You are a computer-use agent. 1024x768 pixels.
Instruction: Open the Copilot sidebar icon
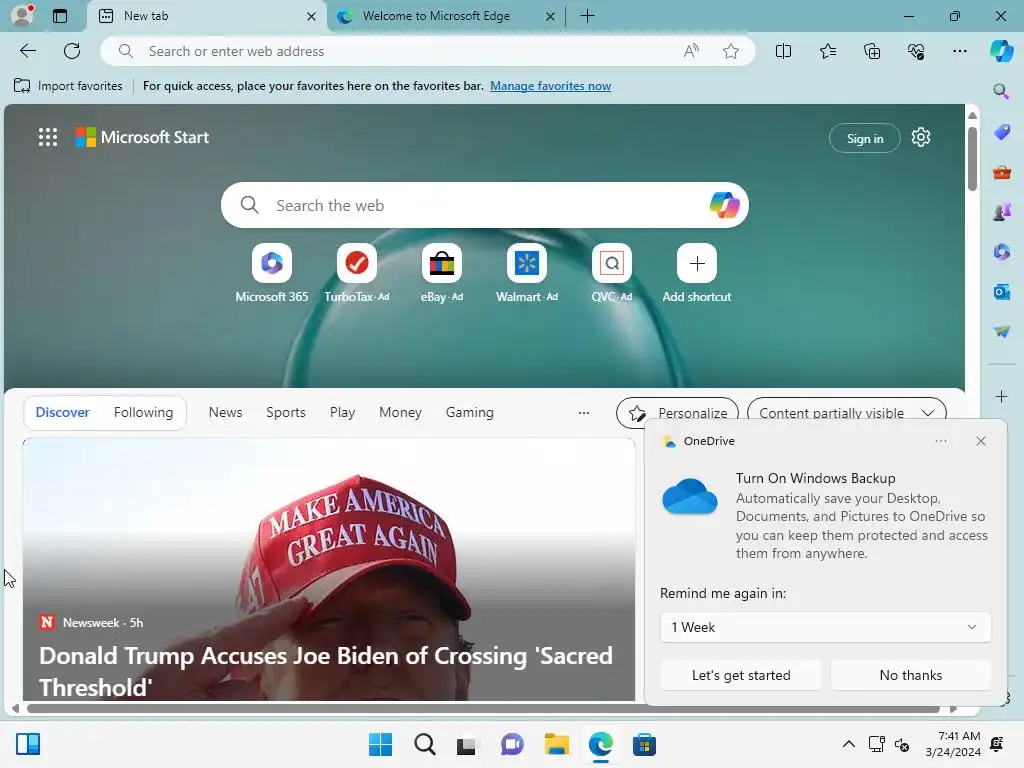tap(1001, 51)
